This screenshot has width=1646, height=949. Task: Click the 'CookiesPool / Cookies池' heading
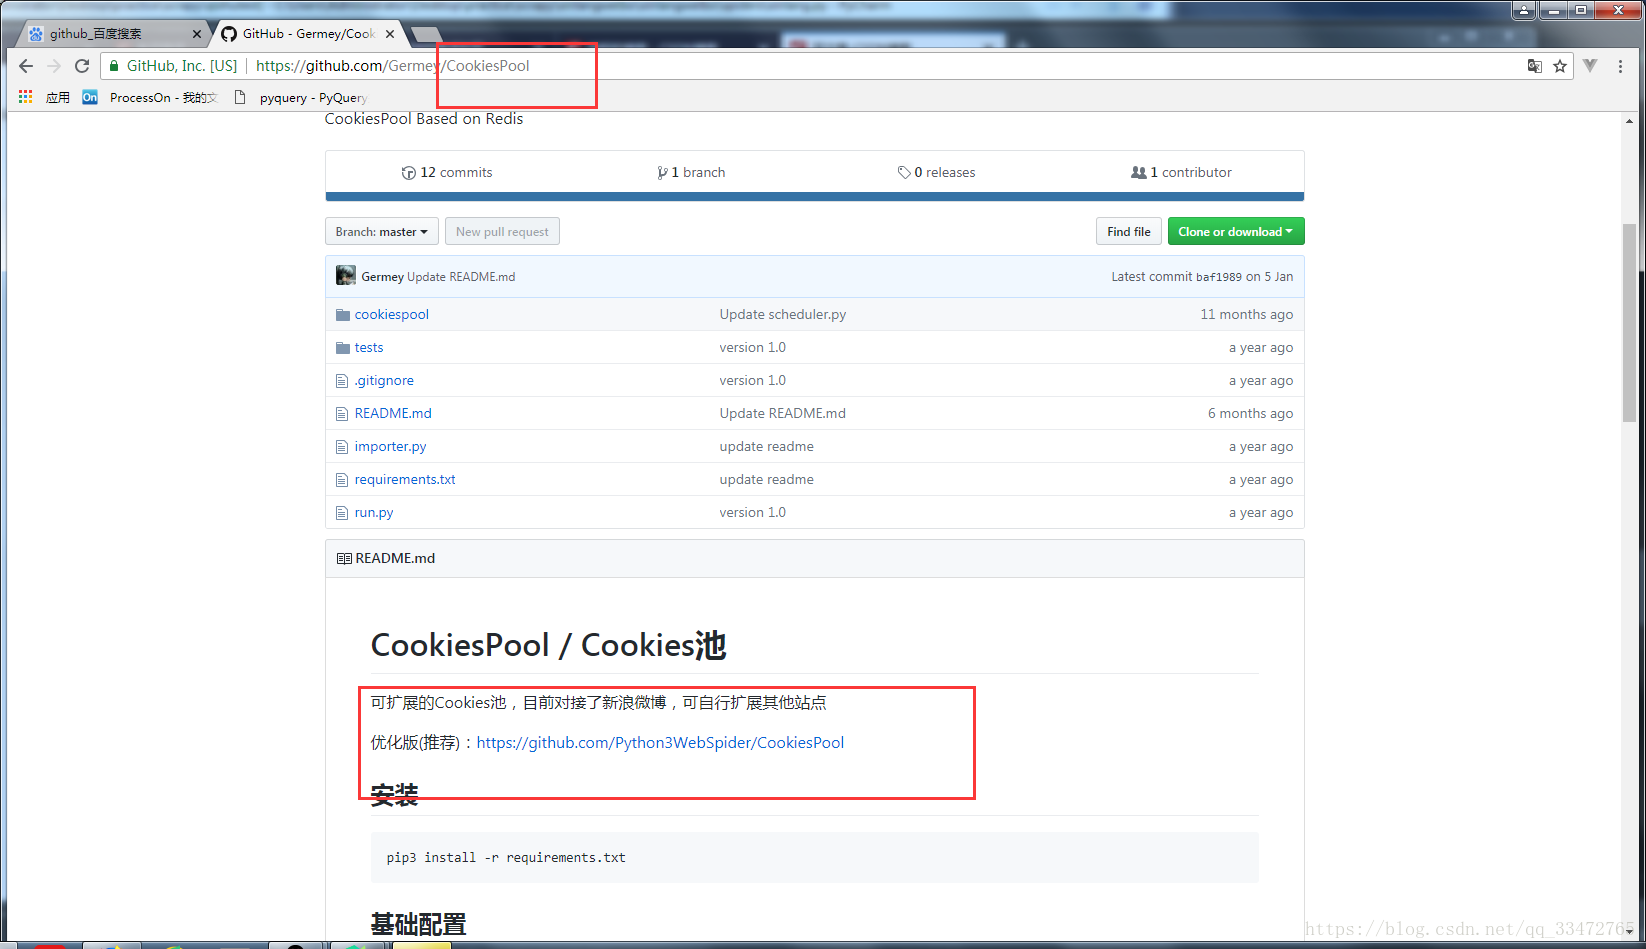549,645
